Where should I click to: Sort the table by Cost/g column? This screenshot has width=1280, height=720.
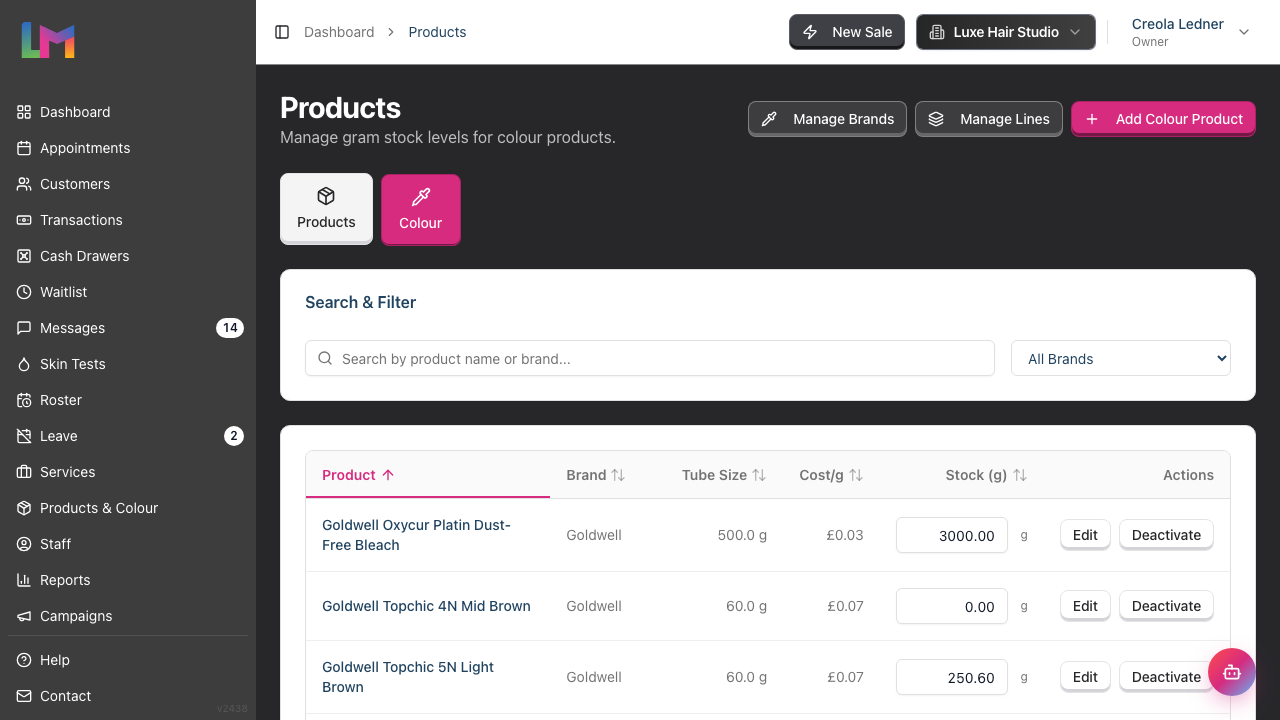pyautogui.click(x=831, y=475)
